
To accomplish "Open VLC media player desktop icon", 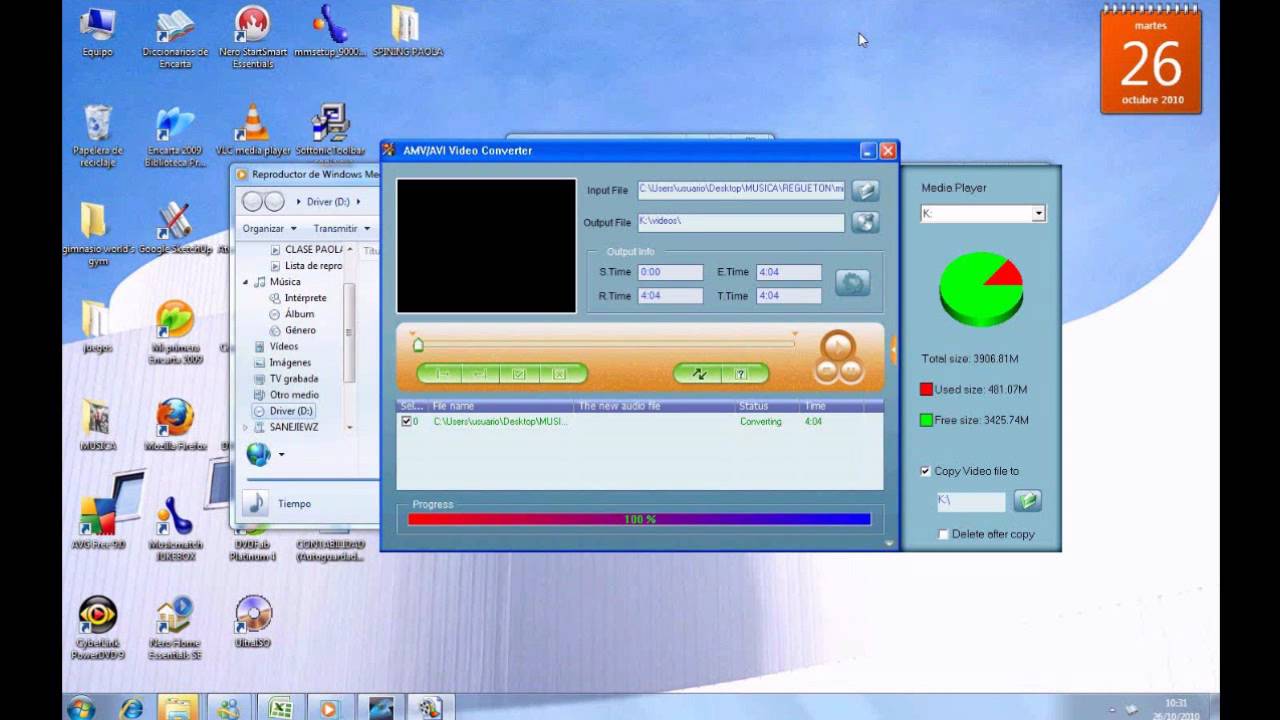I will pyautogui.click(x=252, y=130).
